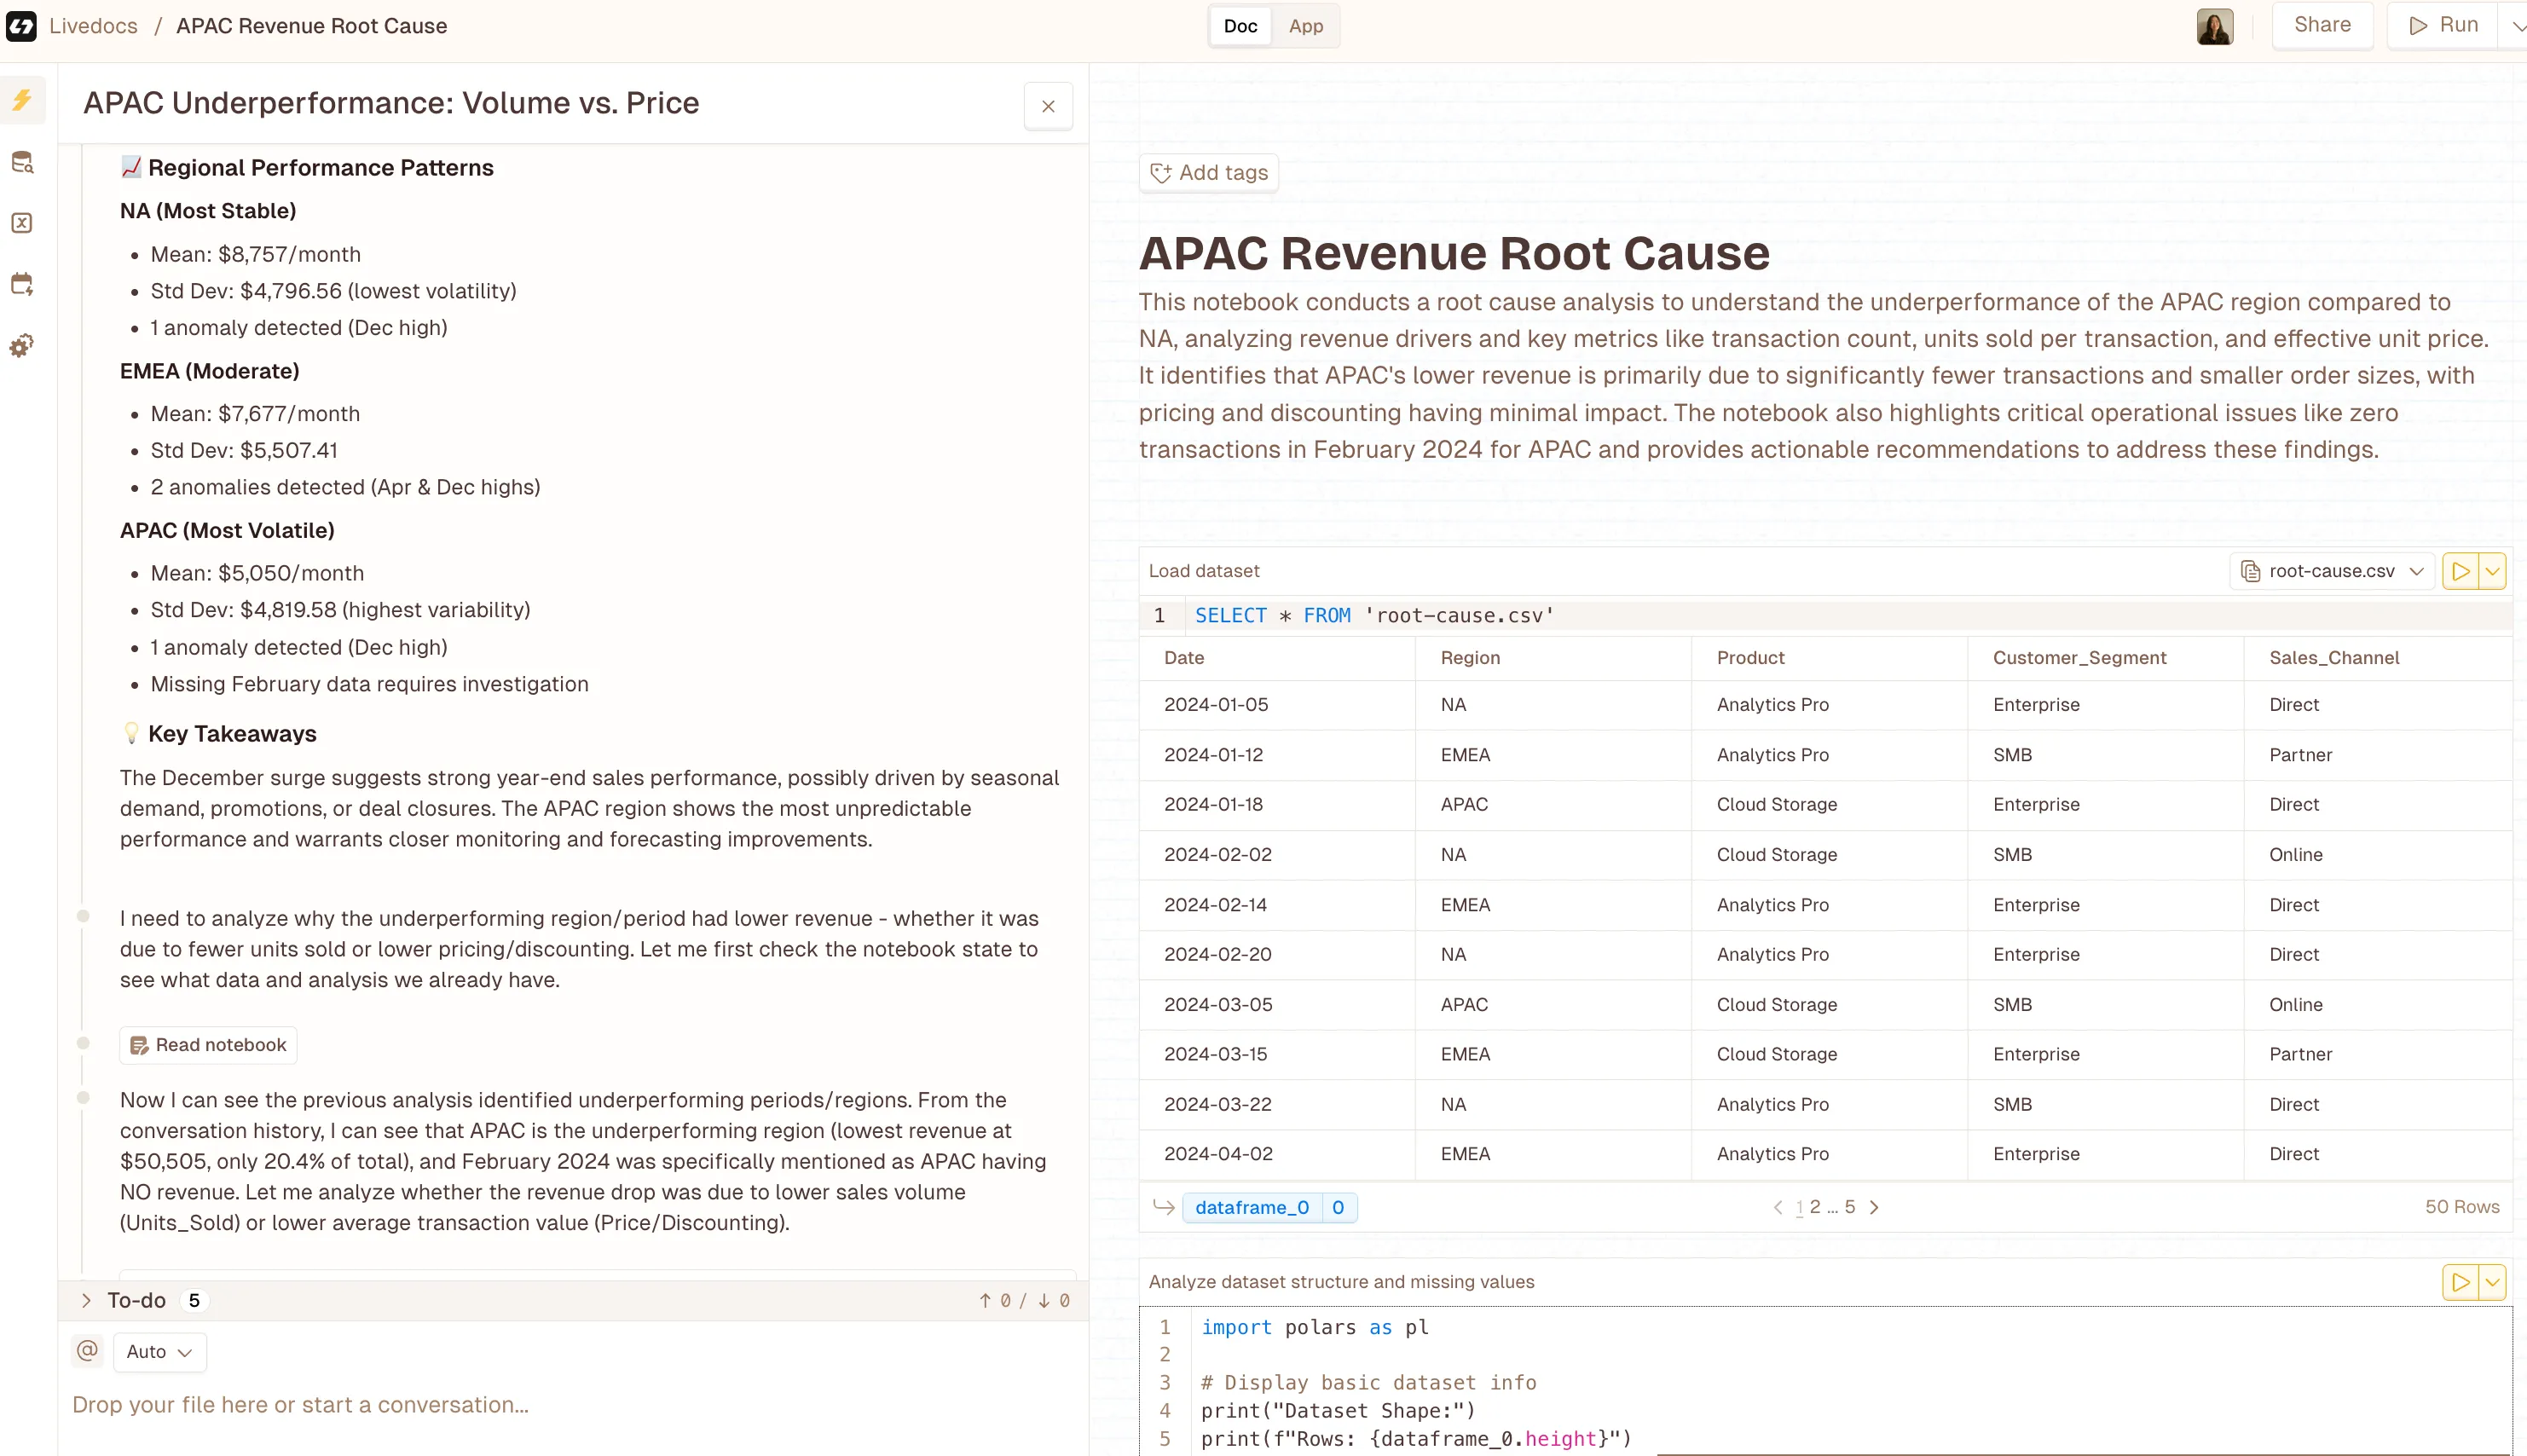
Task: Select the dataframe_0 output reference
Action: click(1251, 1207)
